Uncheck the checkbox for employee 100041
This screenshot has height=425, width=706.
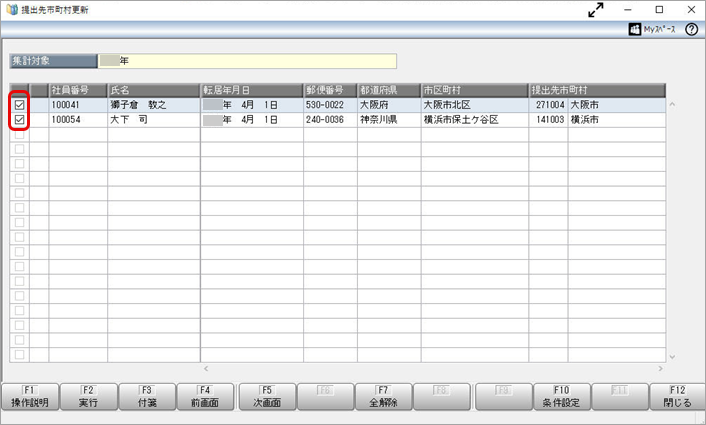tap(19, 105)
